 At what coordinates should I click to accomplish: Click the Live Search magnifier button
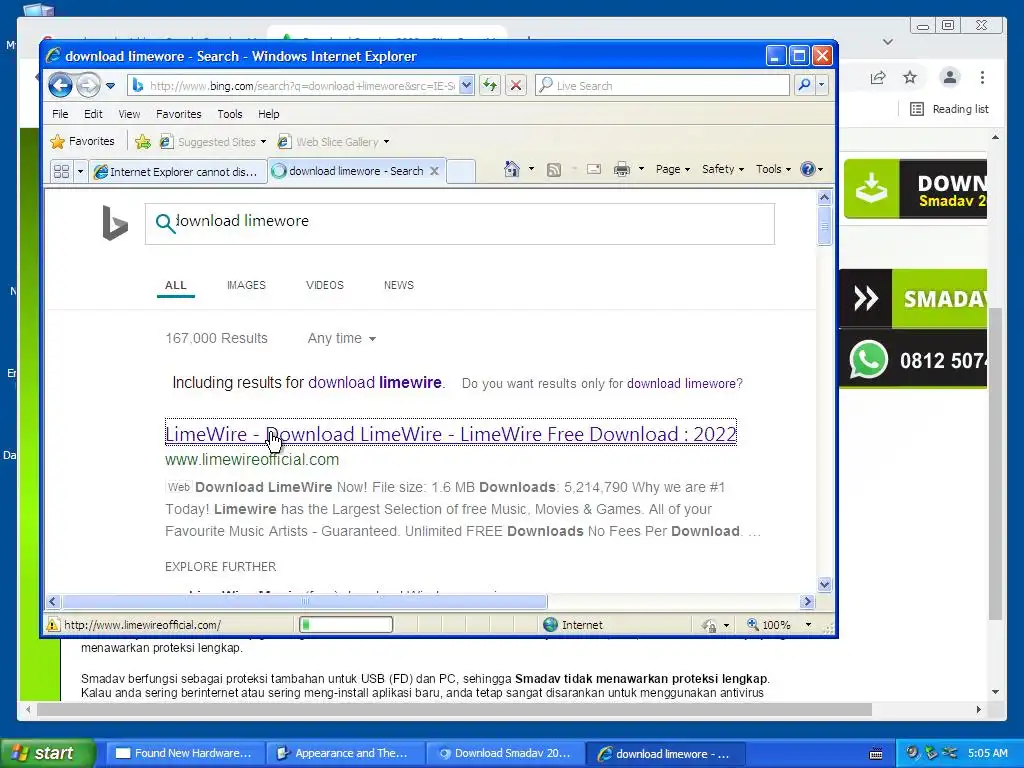pos(805,85)
